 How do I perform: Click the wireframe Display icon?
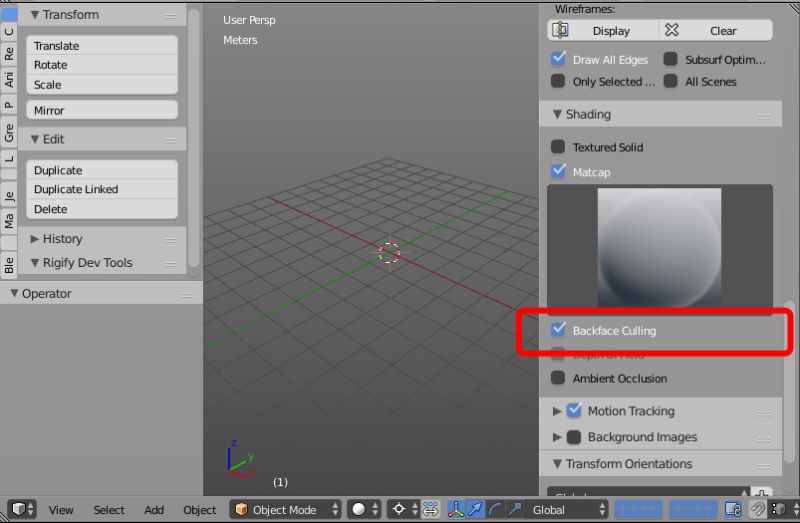click(x=560, y=30)
